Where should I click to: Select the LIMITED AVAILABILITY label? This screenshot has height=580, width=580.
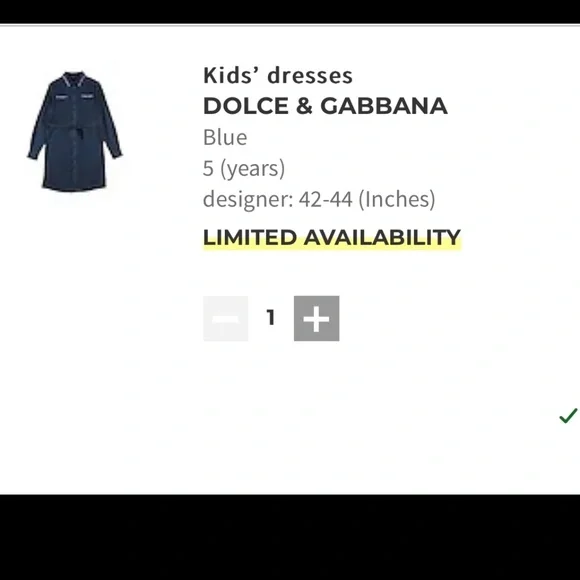click(x=332, y=237)
